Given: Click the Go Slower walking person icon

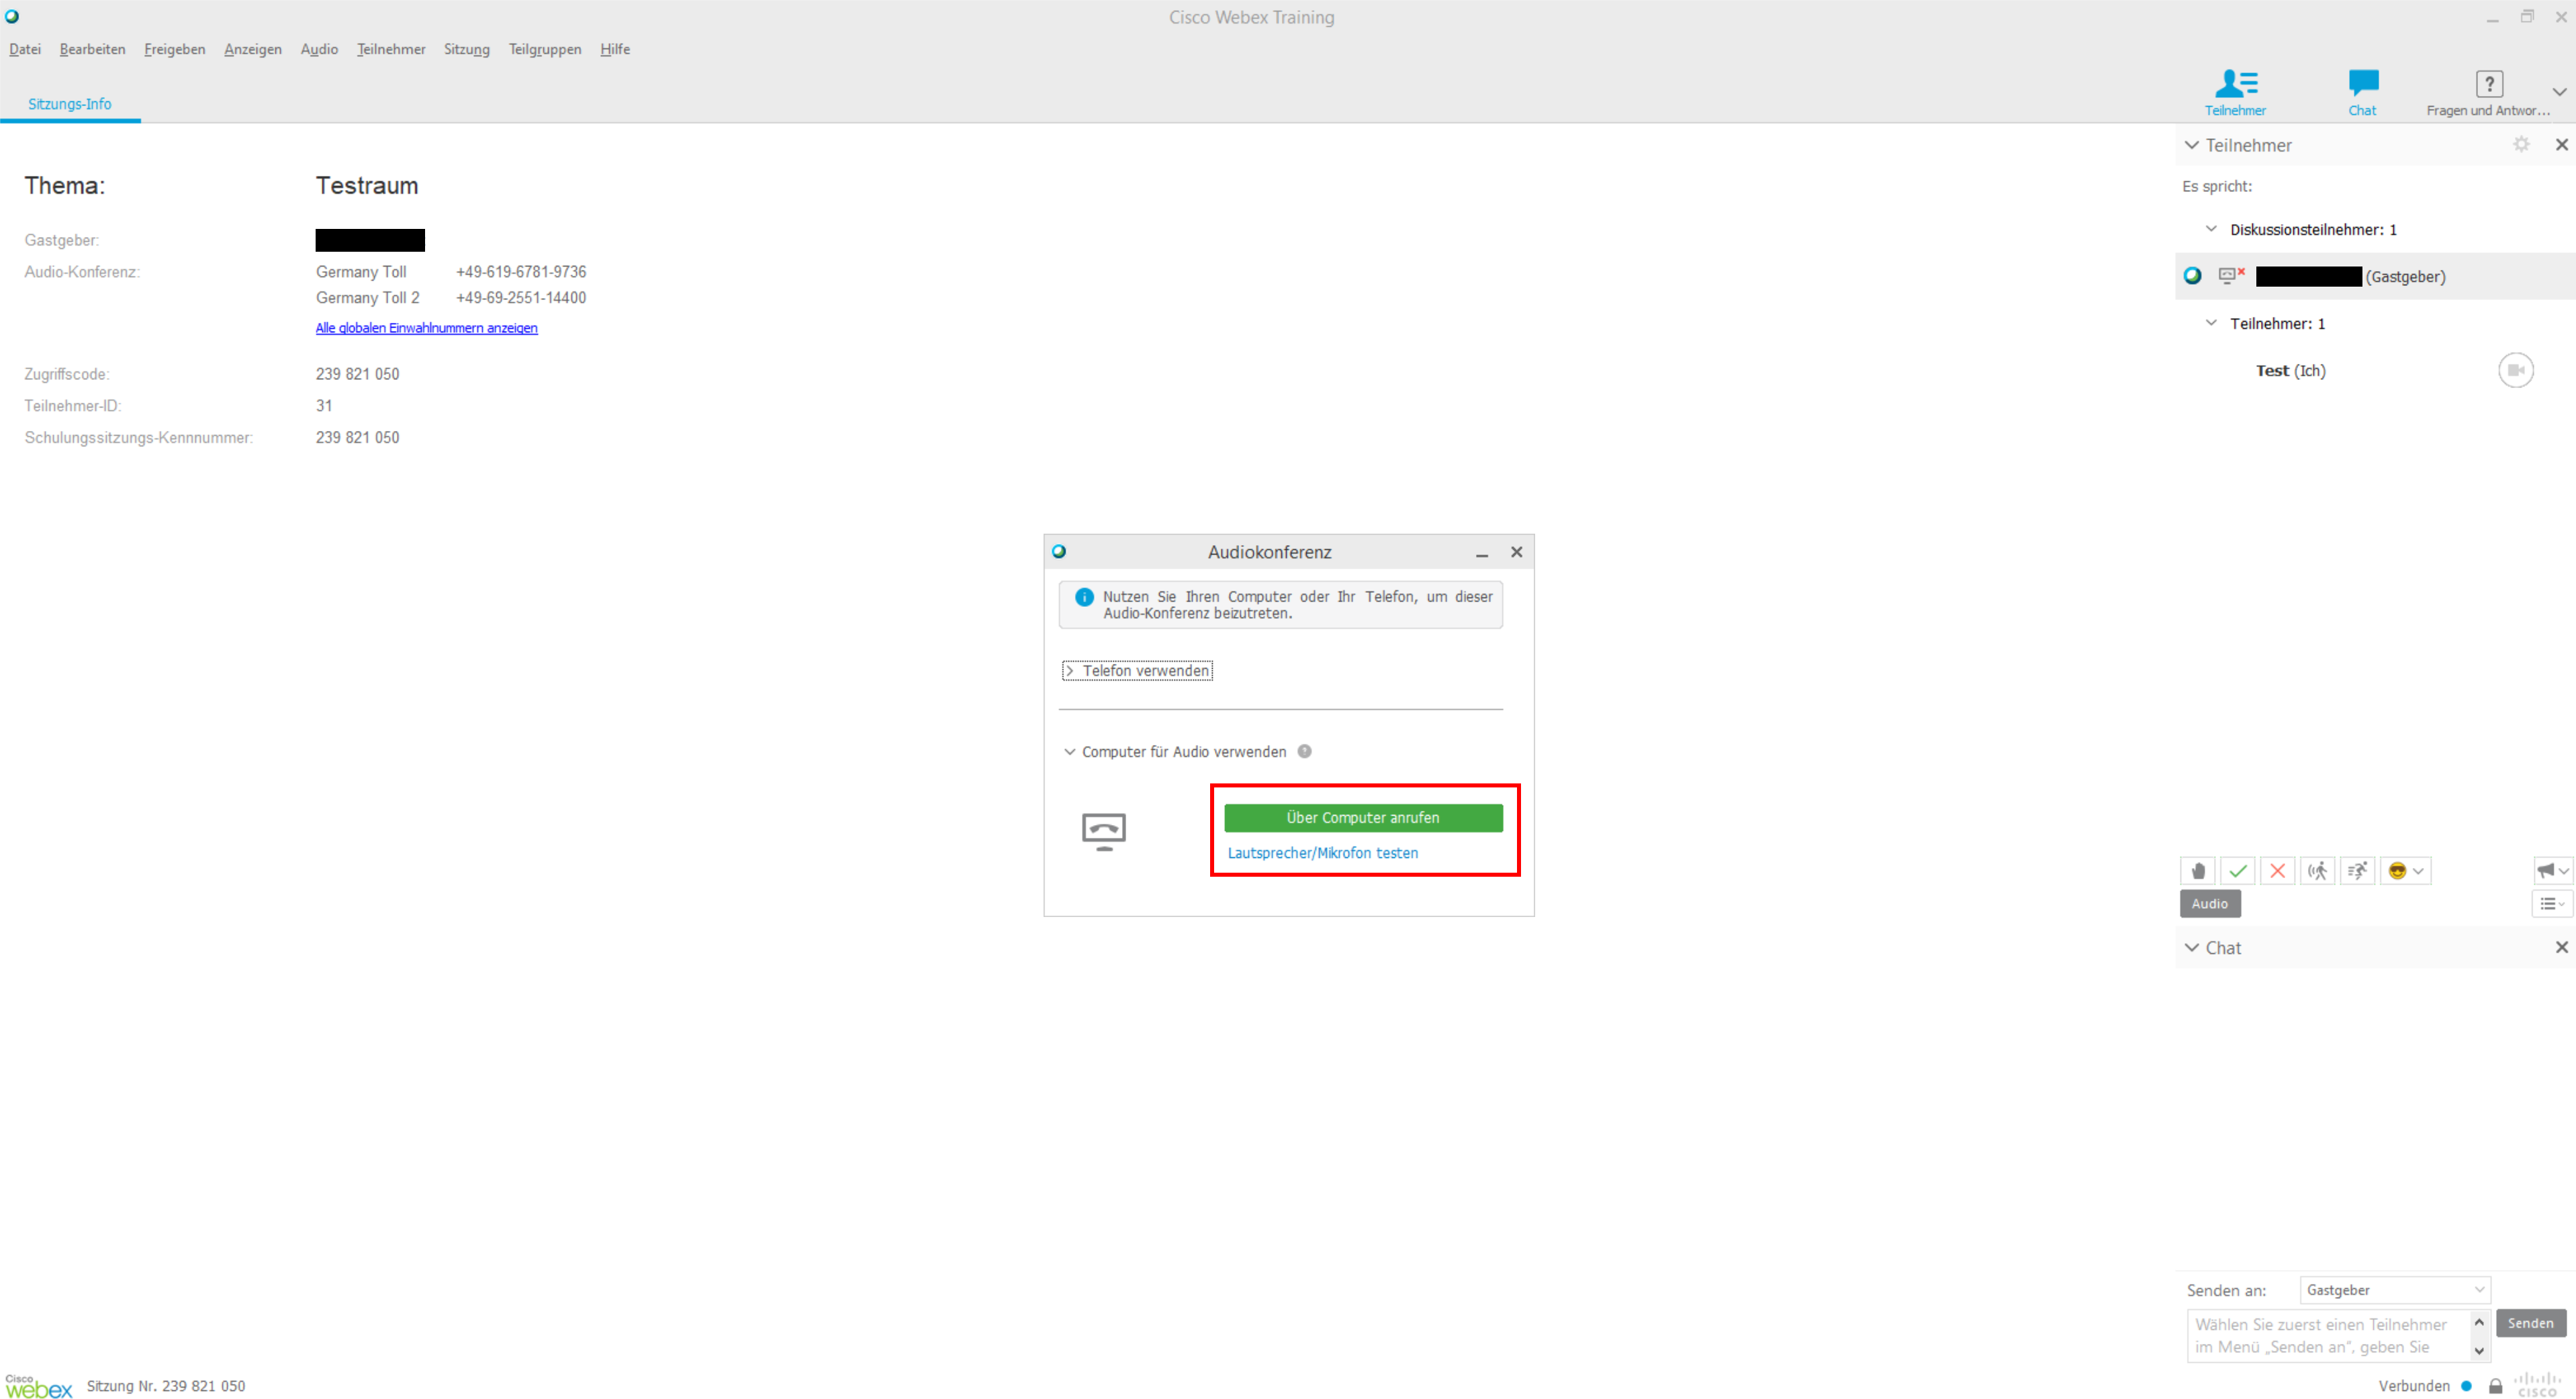Looking at the screenshot, I should [2318, 871].
